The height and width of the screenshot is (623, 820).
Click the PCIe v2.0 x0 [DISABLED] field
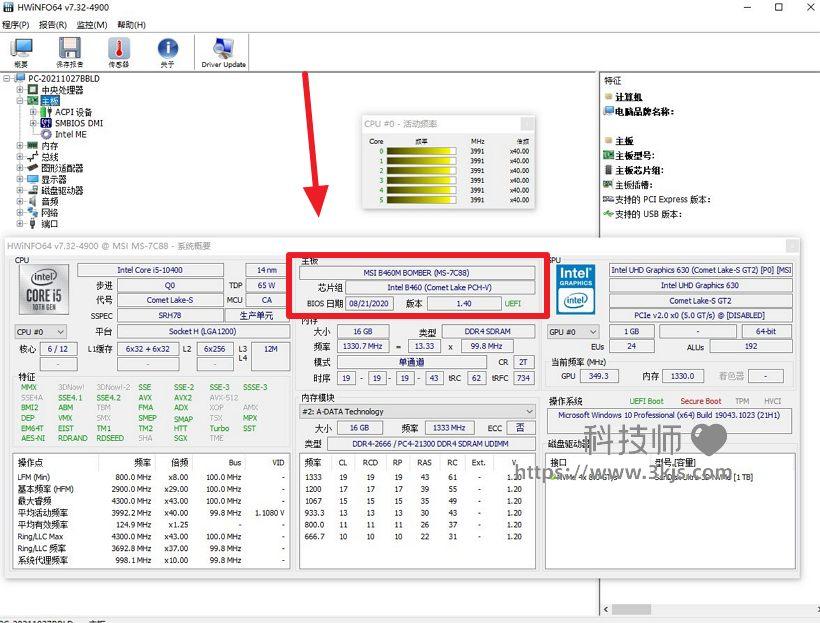(x=700, y=315)
